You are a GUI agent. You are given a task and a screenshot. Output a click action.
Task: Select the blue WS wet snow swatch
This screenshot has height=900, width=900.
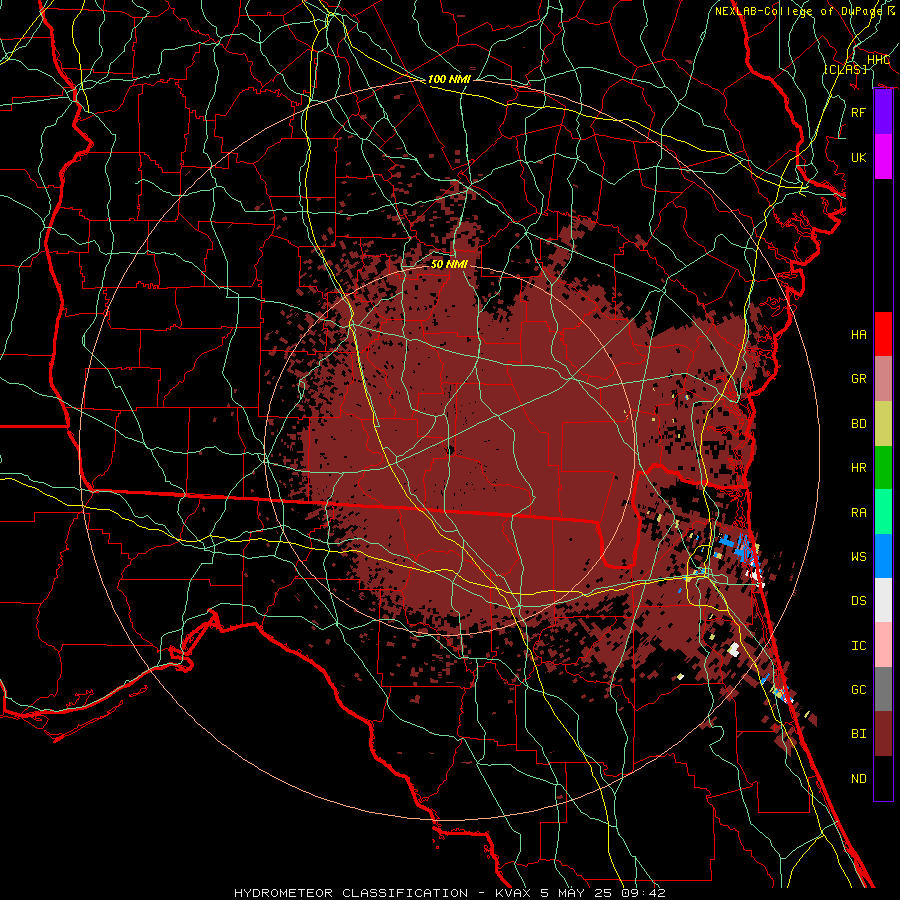(883, 556)
